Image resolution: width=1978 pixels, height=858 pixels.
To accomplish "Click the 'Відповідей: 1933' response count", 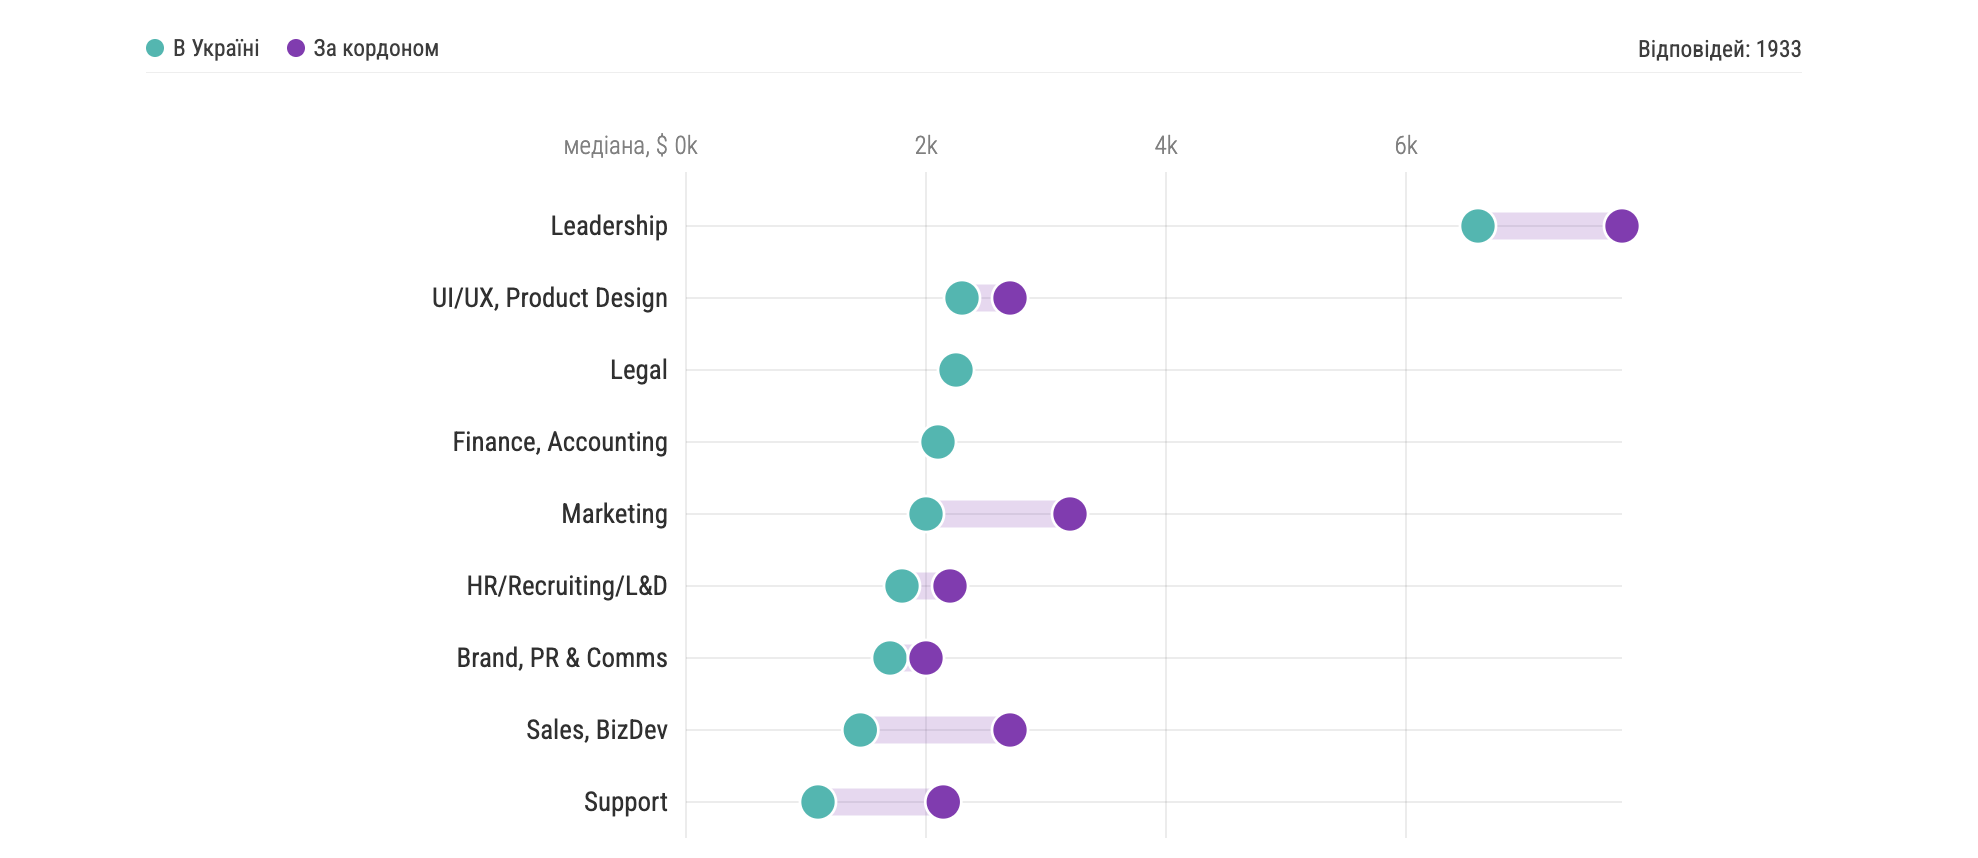I will click(1718, 49).
